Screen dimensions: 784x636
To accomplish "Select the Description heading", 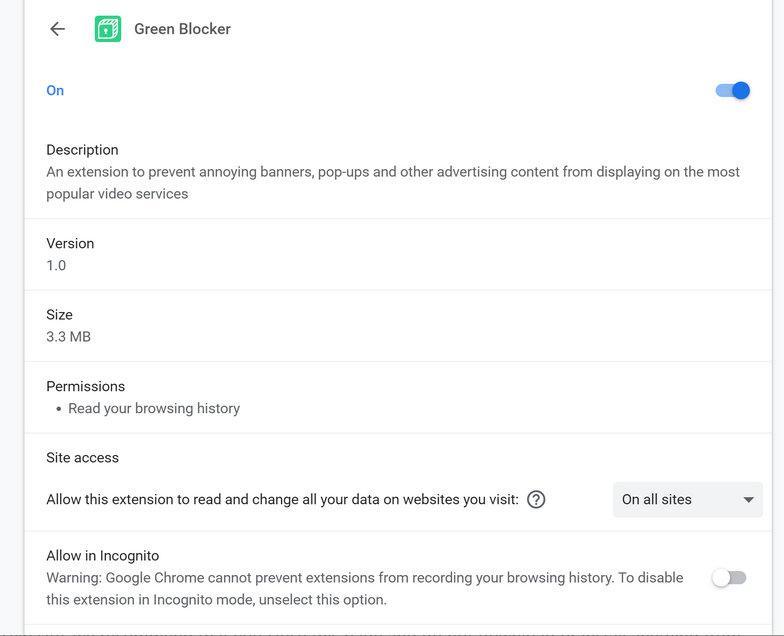I will (82, 150).
